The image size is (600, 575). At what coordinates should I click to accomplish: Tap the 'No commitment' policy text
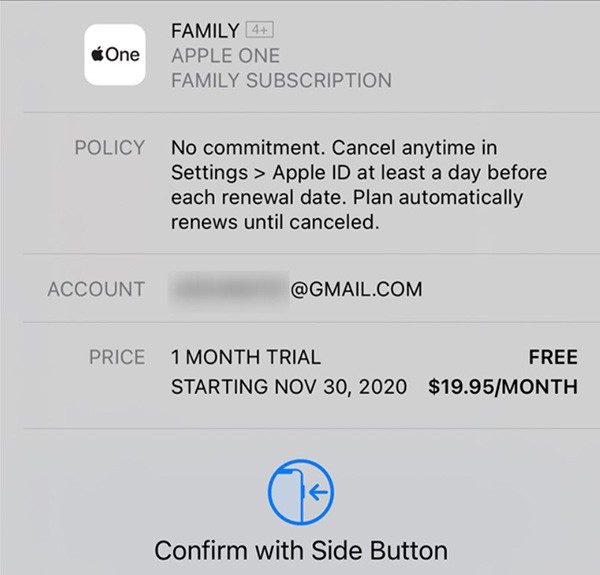[240, 147]
